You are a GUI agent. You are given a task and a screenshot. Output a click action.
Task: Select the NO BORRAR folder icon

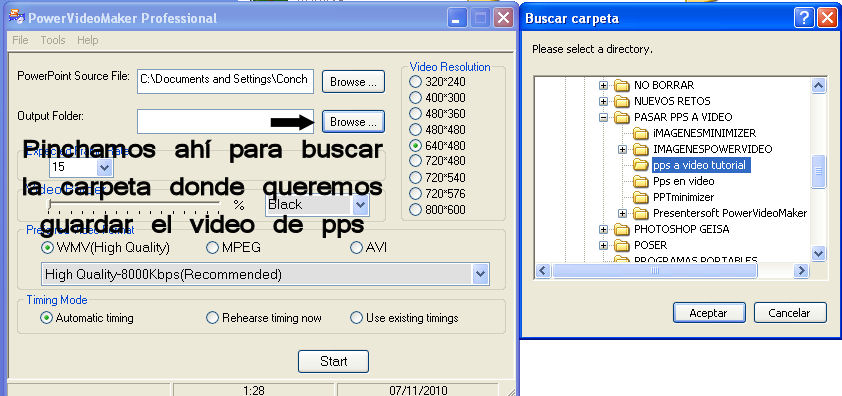coord(621,85)
